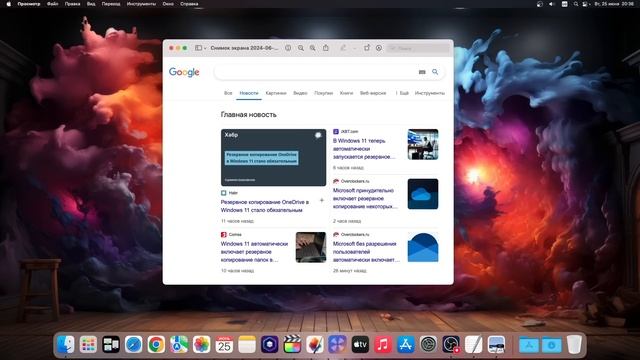Launch Final Cut Pro from the Dock
The width and height of the screenshot is (640, 360).
[x=292, y=344]
